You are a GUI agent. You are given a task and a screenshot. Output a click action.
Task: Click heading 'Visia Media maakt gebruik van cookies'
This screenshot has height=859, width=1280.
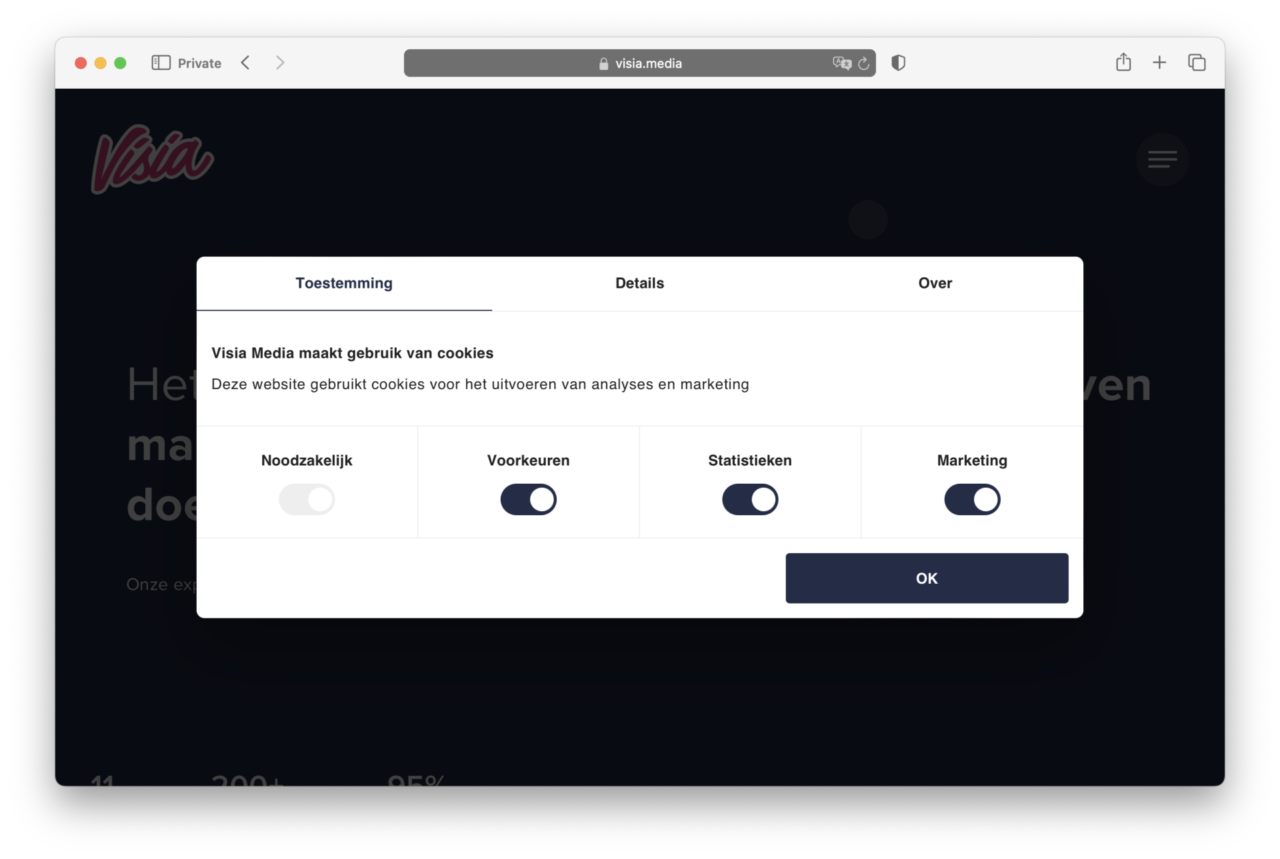coord(352,353)
